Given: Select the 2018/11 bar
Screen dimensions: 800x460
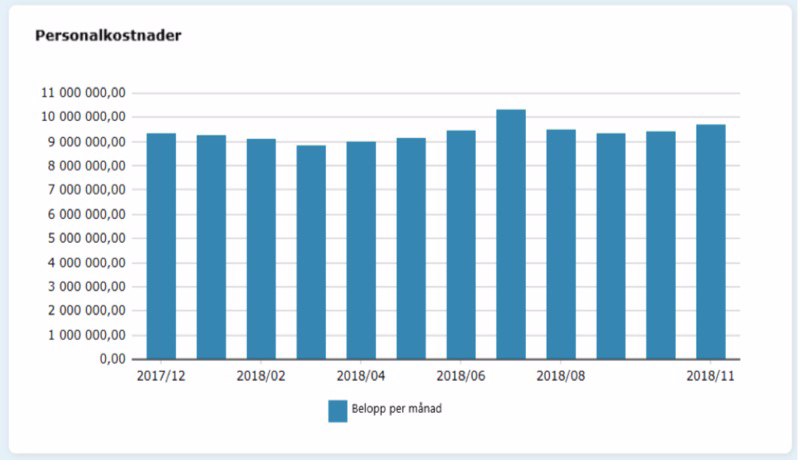Looking at the screenshot, I should pyautogui.click(x=711, y=242).
